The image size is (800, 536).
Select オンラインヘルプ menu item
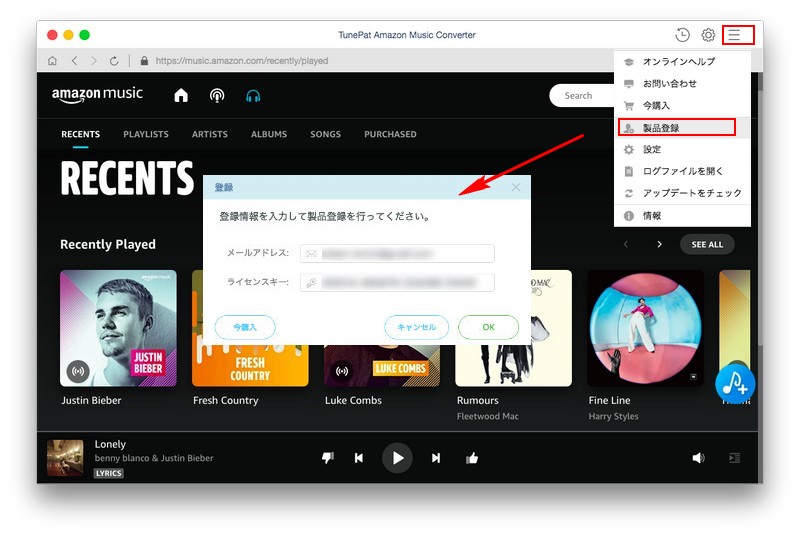[x=682, y=62]
